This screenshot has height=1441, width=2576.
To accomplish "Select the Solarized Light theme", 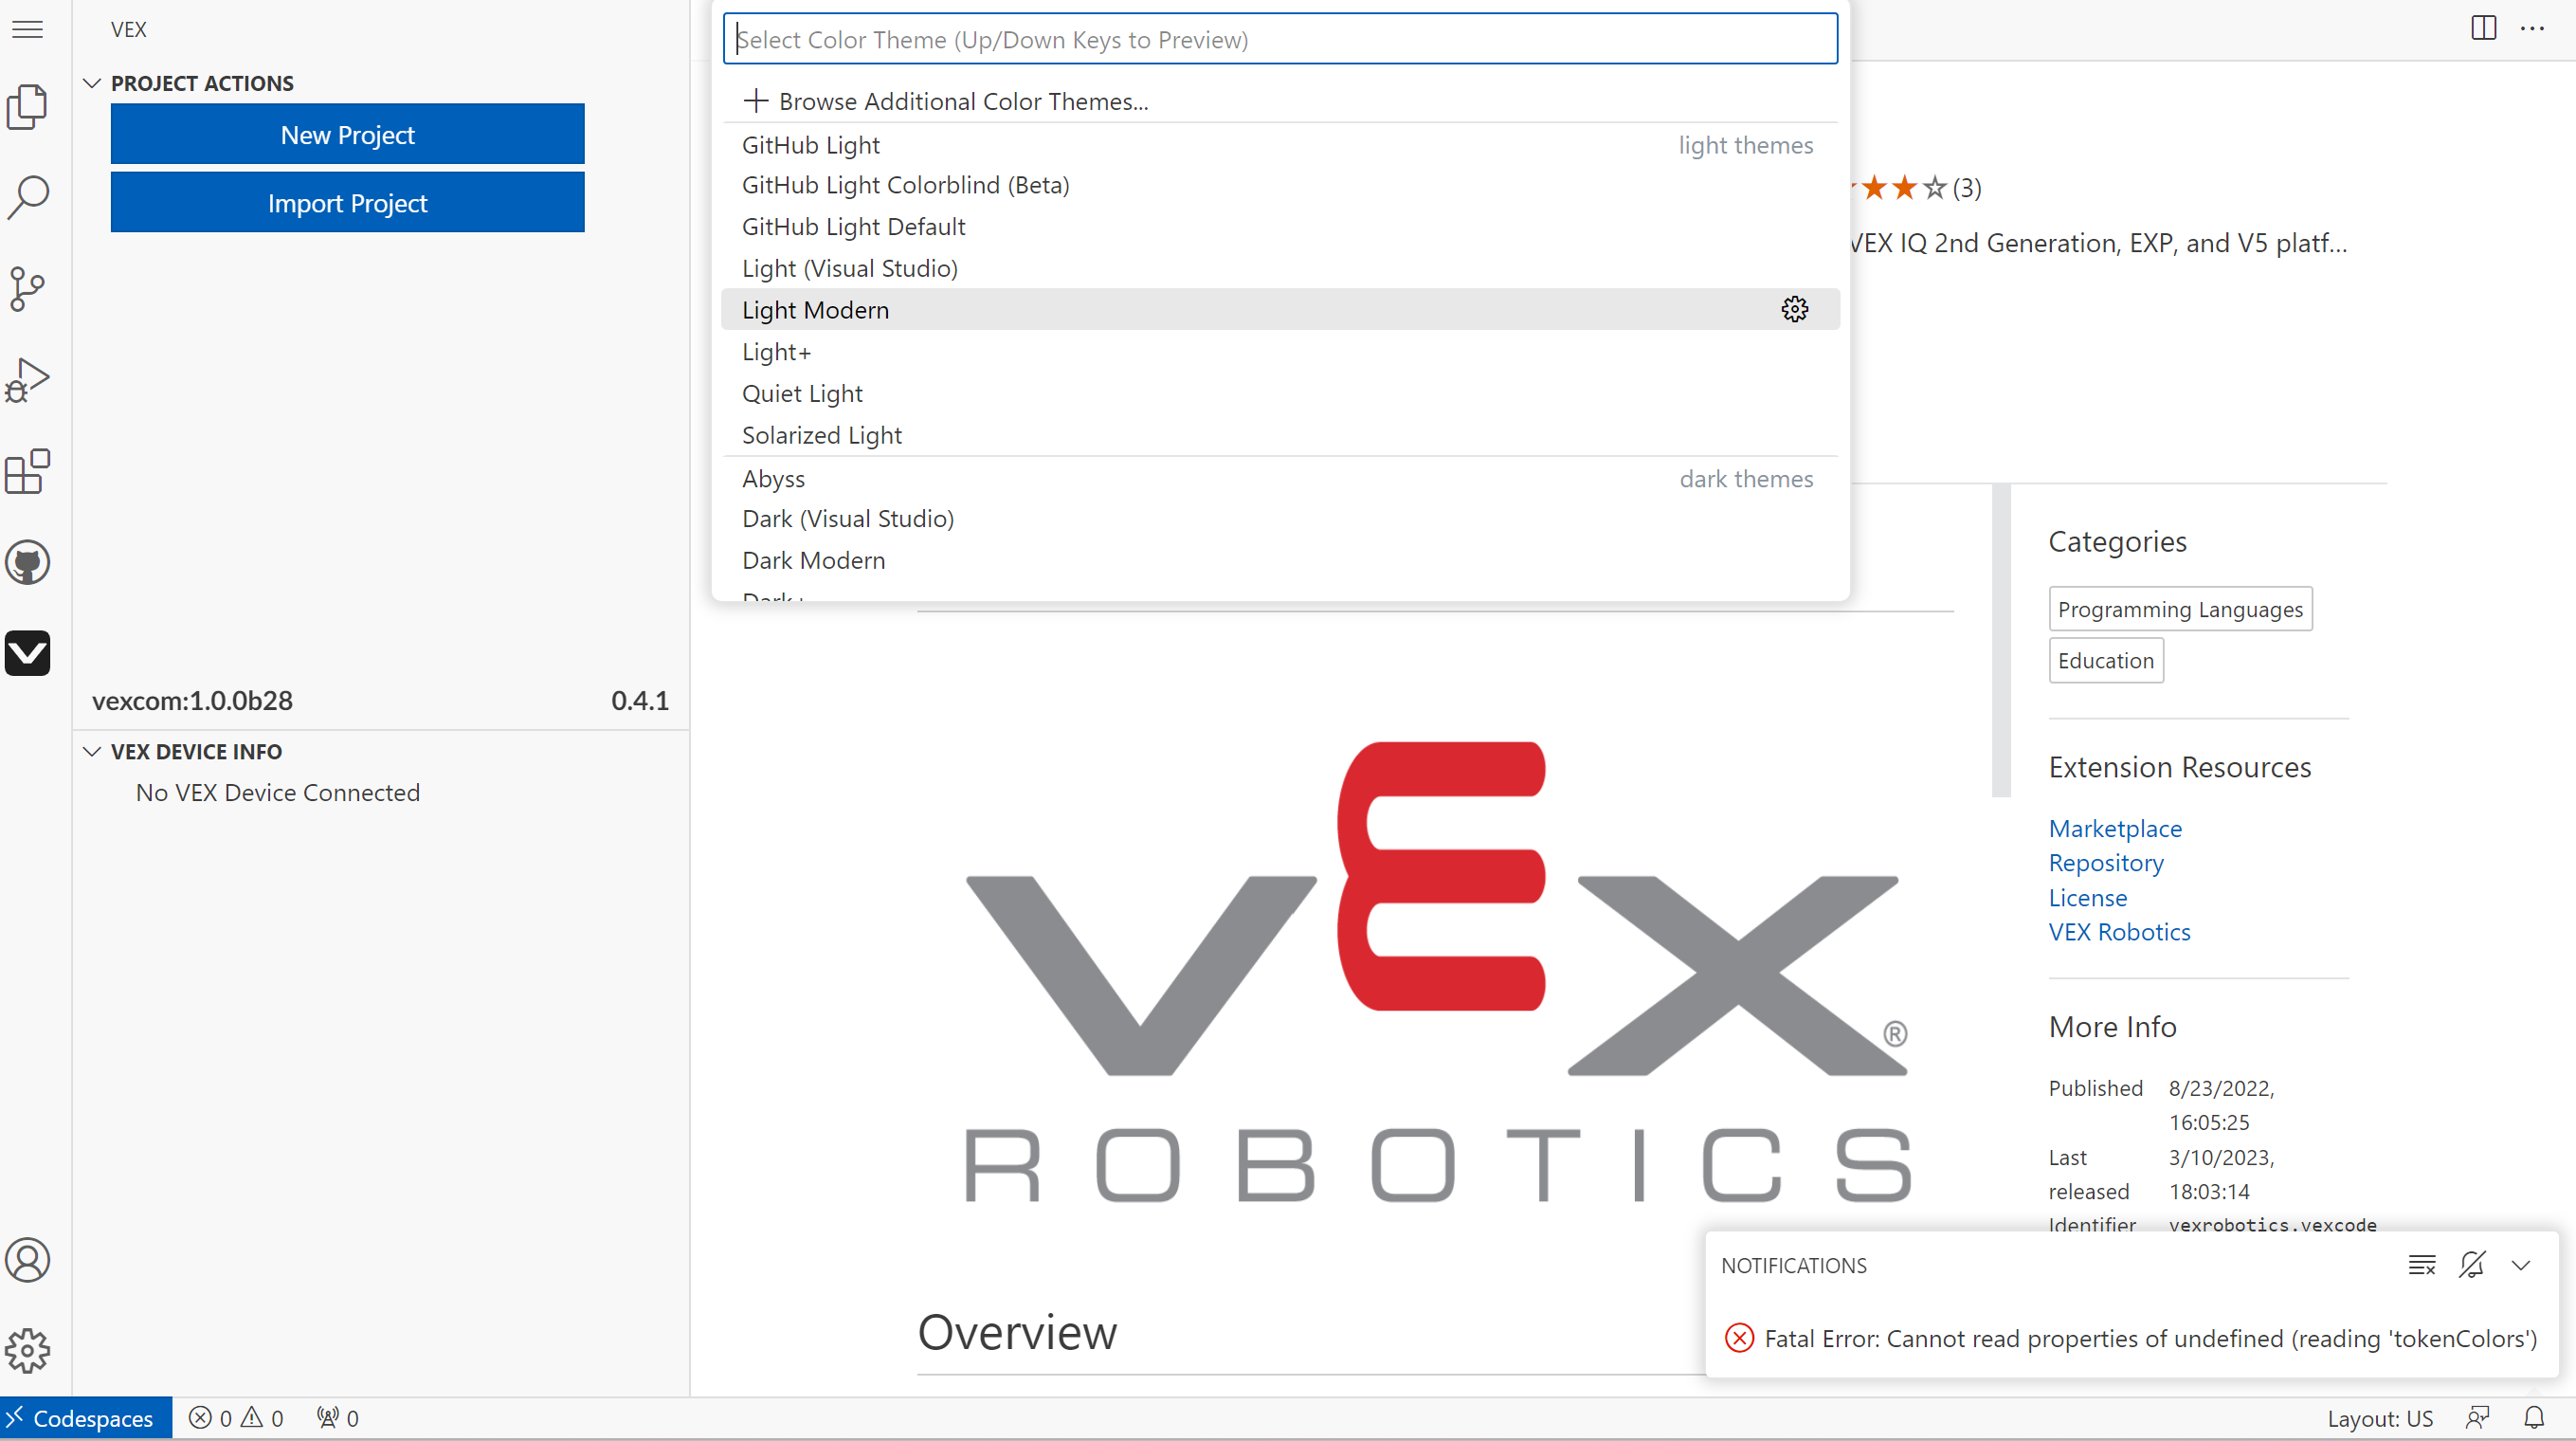I will click(x=1280, y=435).
